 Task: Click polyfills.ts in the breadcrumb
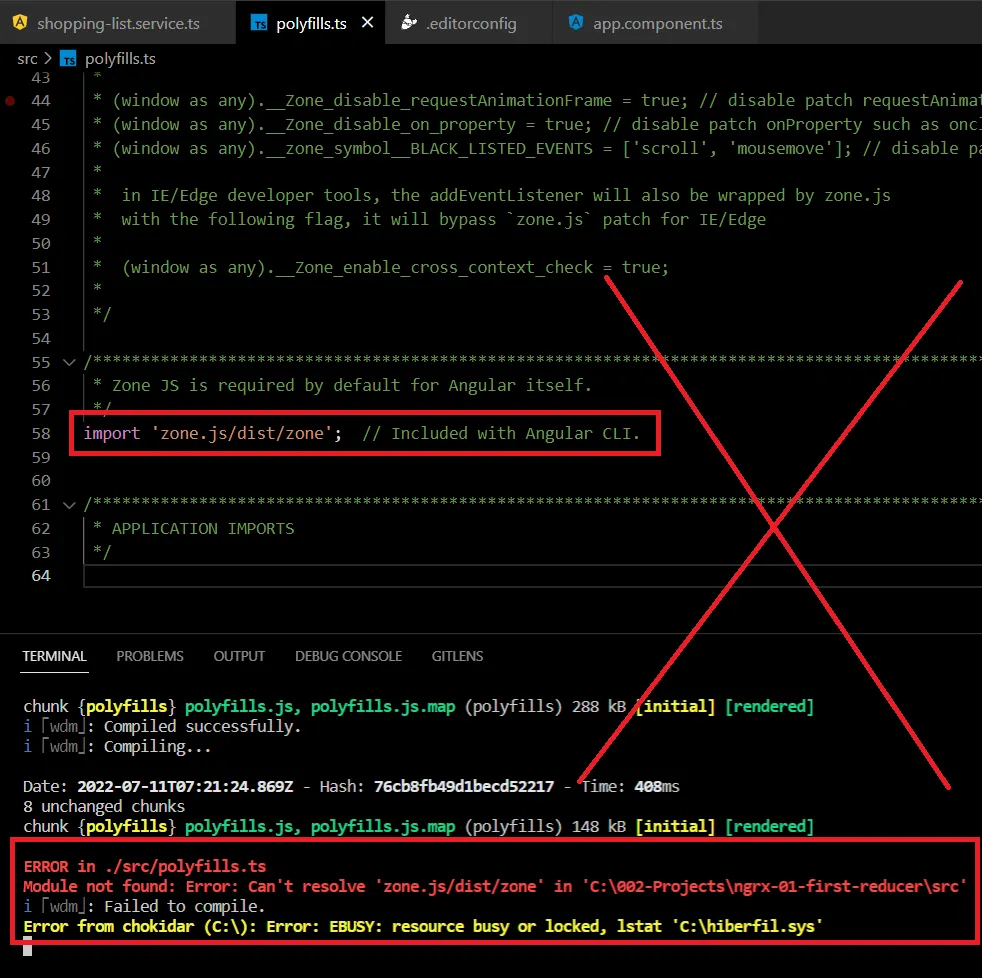(x=120, y=58)
